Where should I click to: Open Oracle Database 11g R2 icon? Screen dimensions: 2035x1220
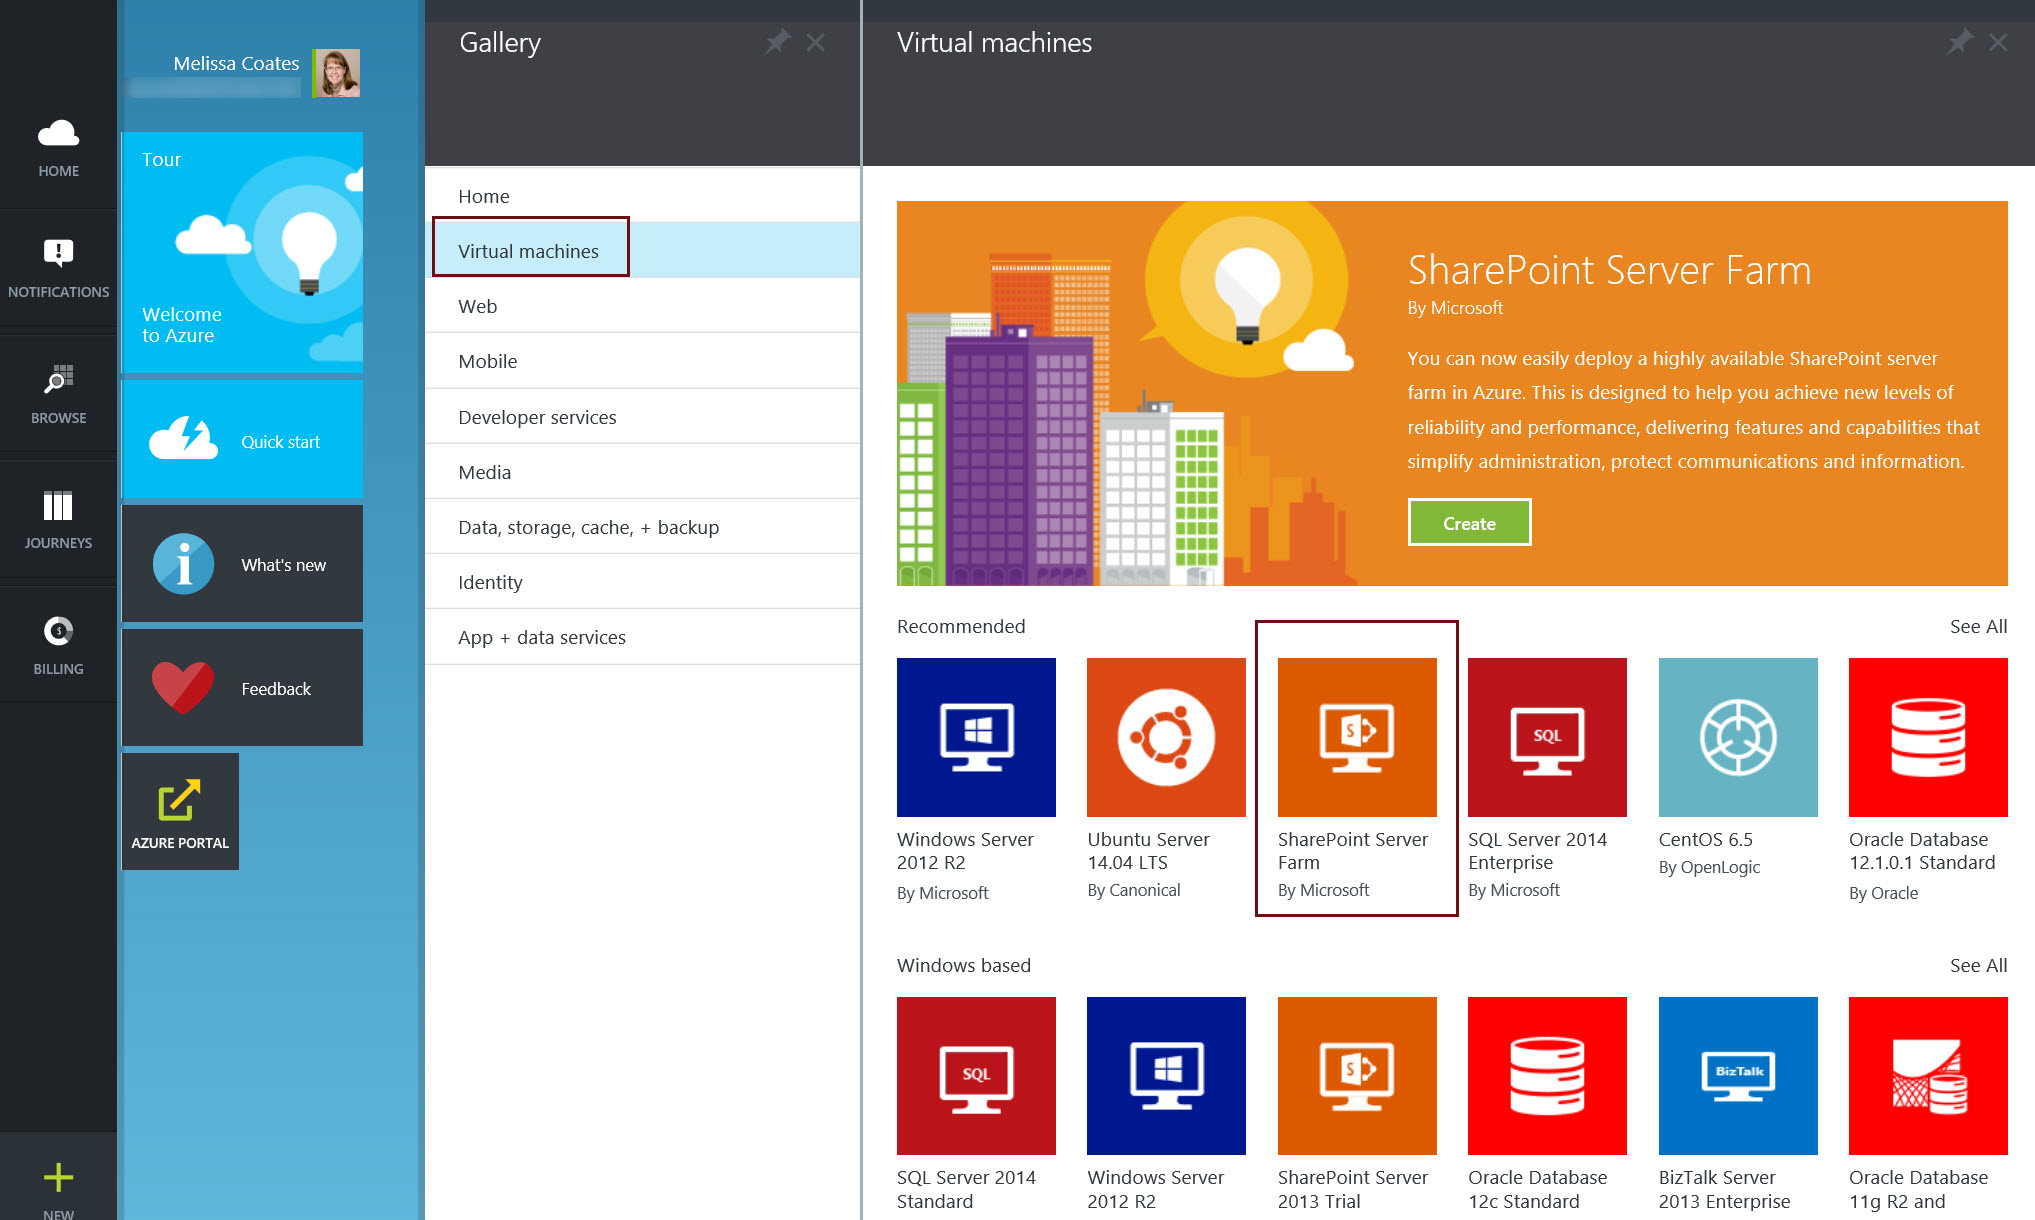click(1928, 1076)
